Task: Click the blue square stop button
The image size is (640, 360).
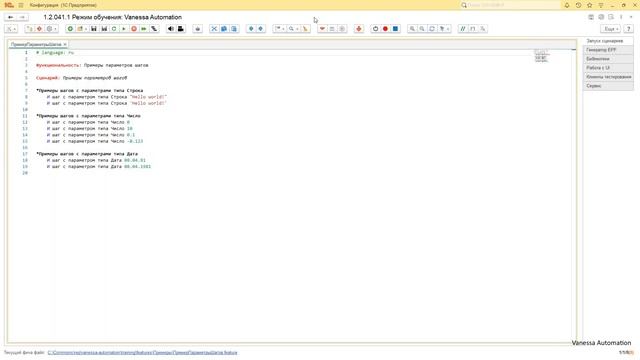Action: (395, 29)
